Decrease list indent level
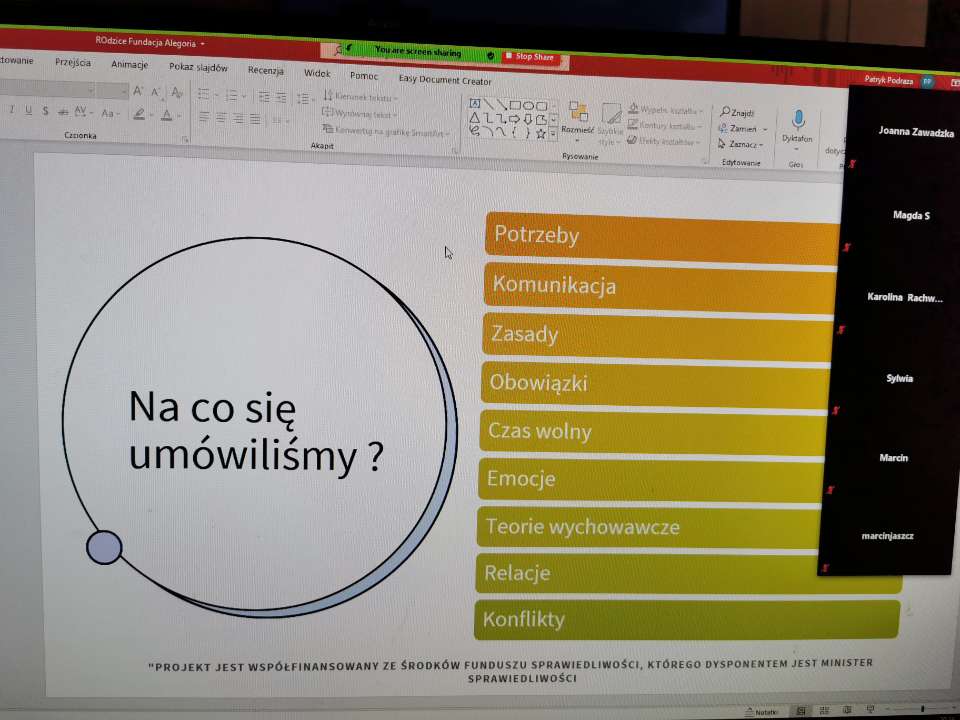 tap(264, 97)
